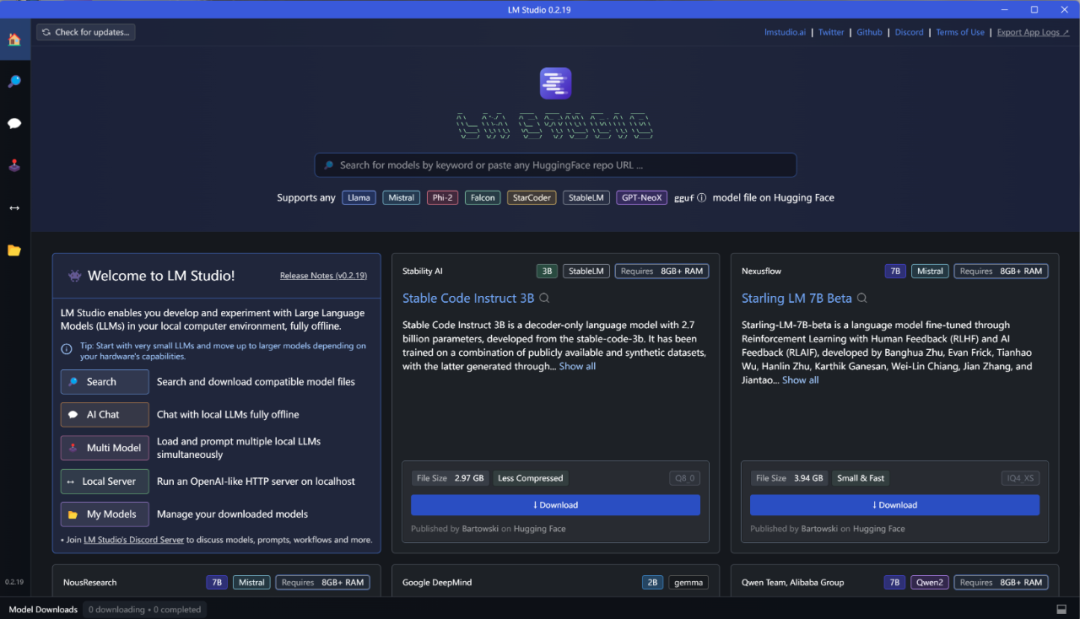Select the Llama architecture tag
1080x619 pixels.
click(359, 198)
